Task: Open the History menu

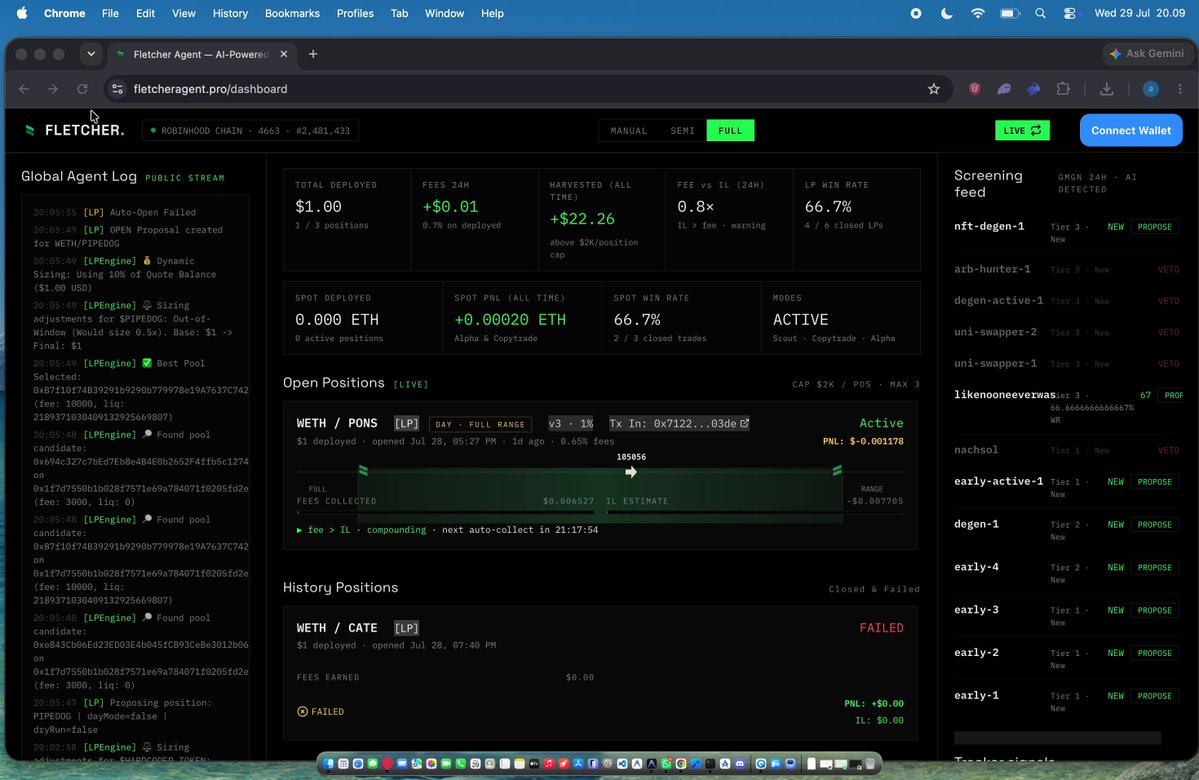Action: pyautogui.click(x=230, y=13)
